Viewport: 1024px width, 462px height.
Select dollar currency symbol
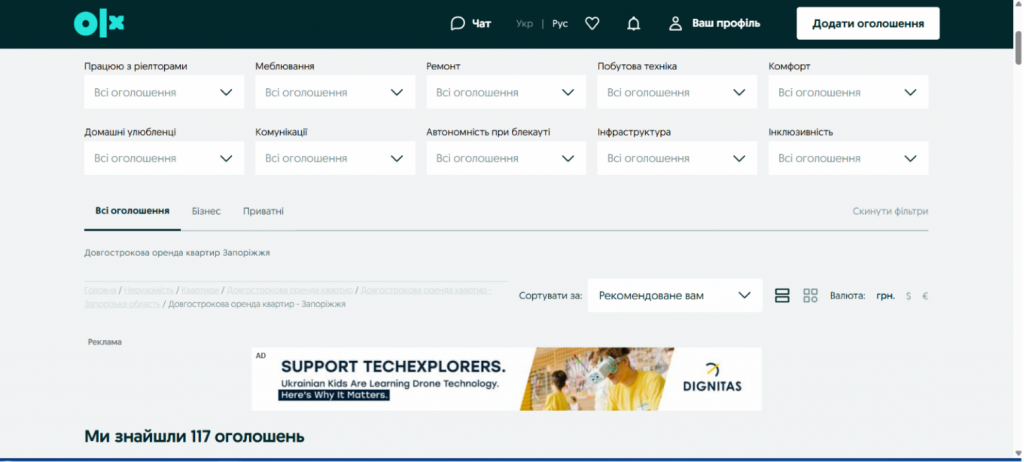pyautogui.click(x=908, y=296)
